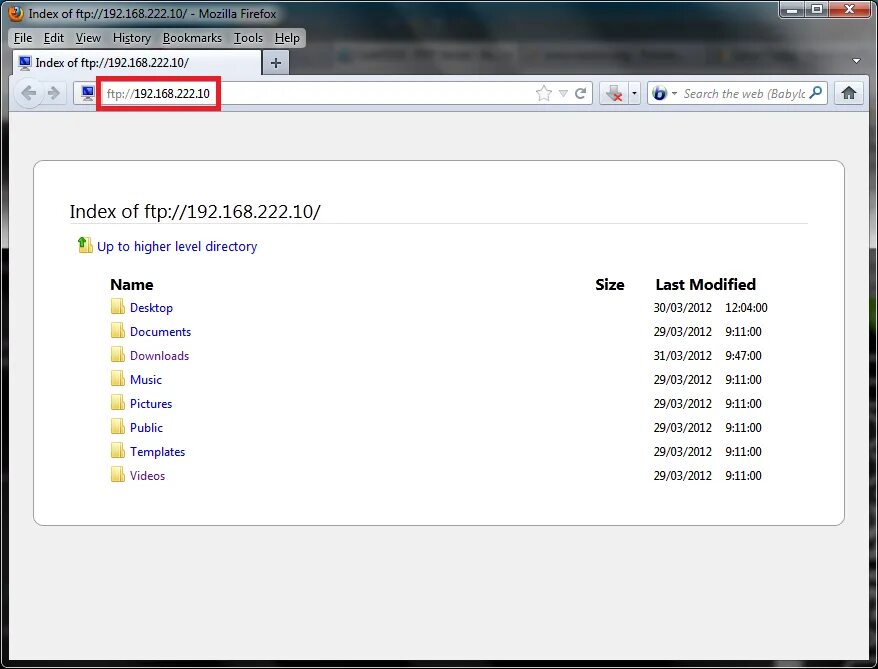Click the Last Modified column header

[x=706, y=284]
